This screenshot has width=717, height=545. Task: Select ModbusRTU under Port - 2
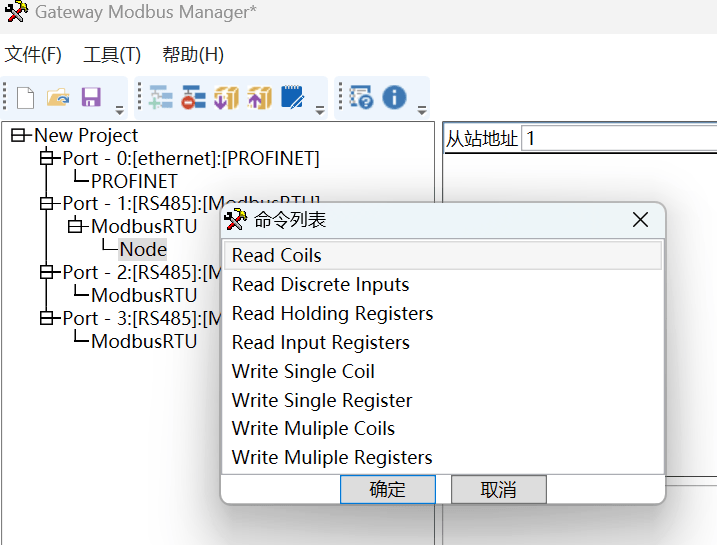pos(144,295)
